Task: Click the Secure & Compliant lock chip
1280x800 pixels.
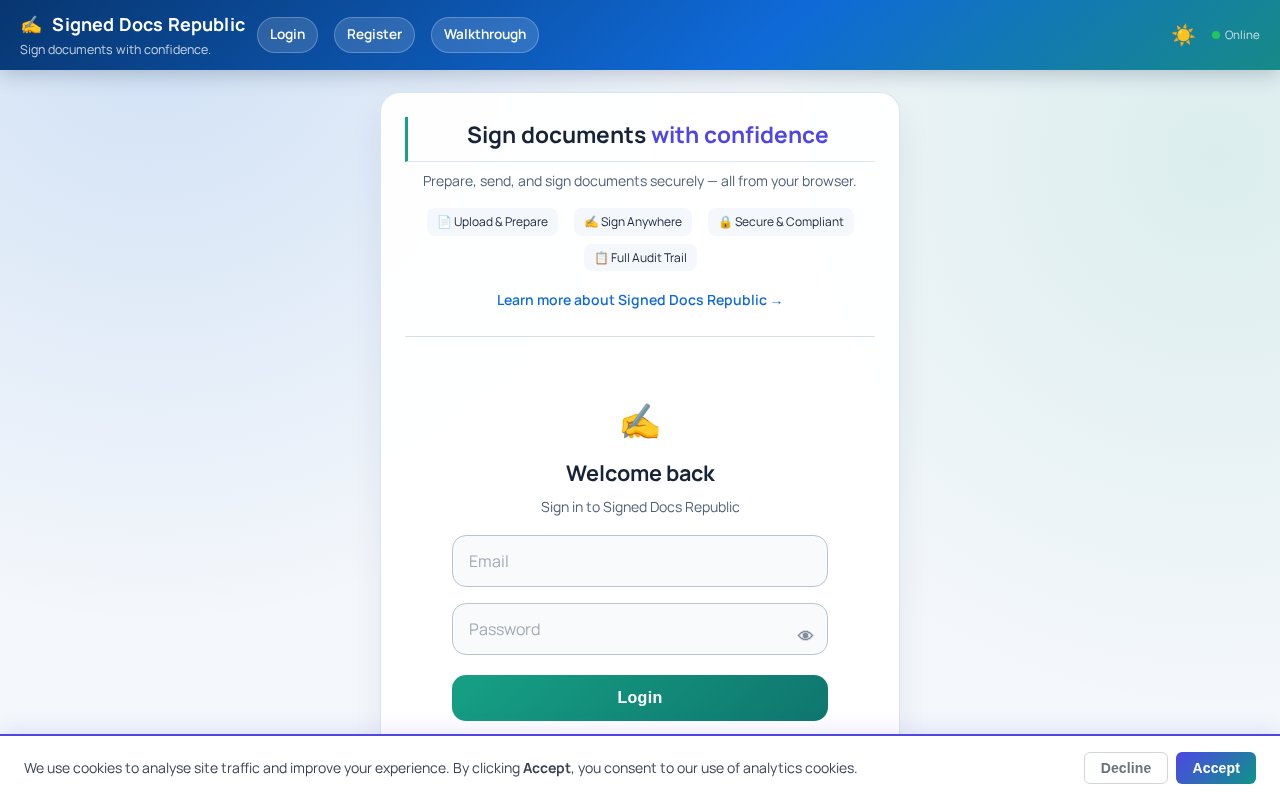Action: pos(781,222)
